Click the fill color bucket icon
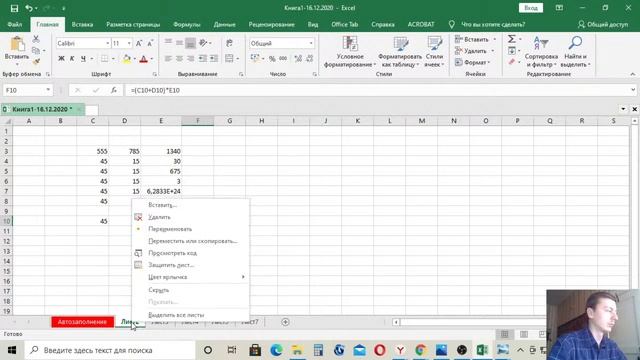Image resolution: width=640 pixels, height=360 pixels. click(127, 59)
